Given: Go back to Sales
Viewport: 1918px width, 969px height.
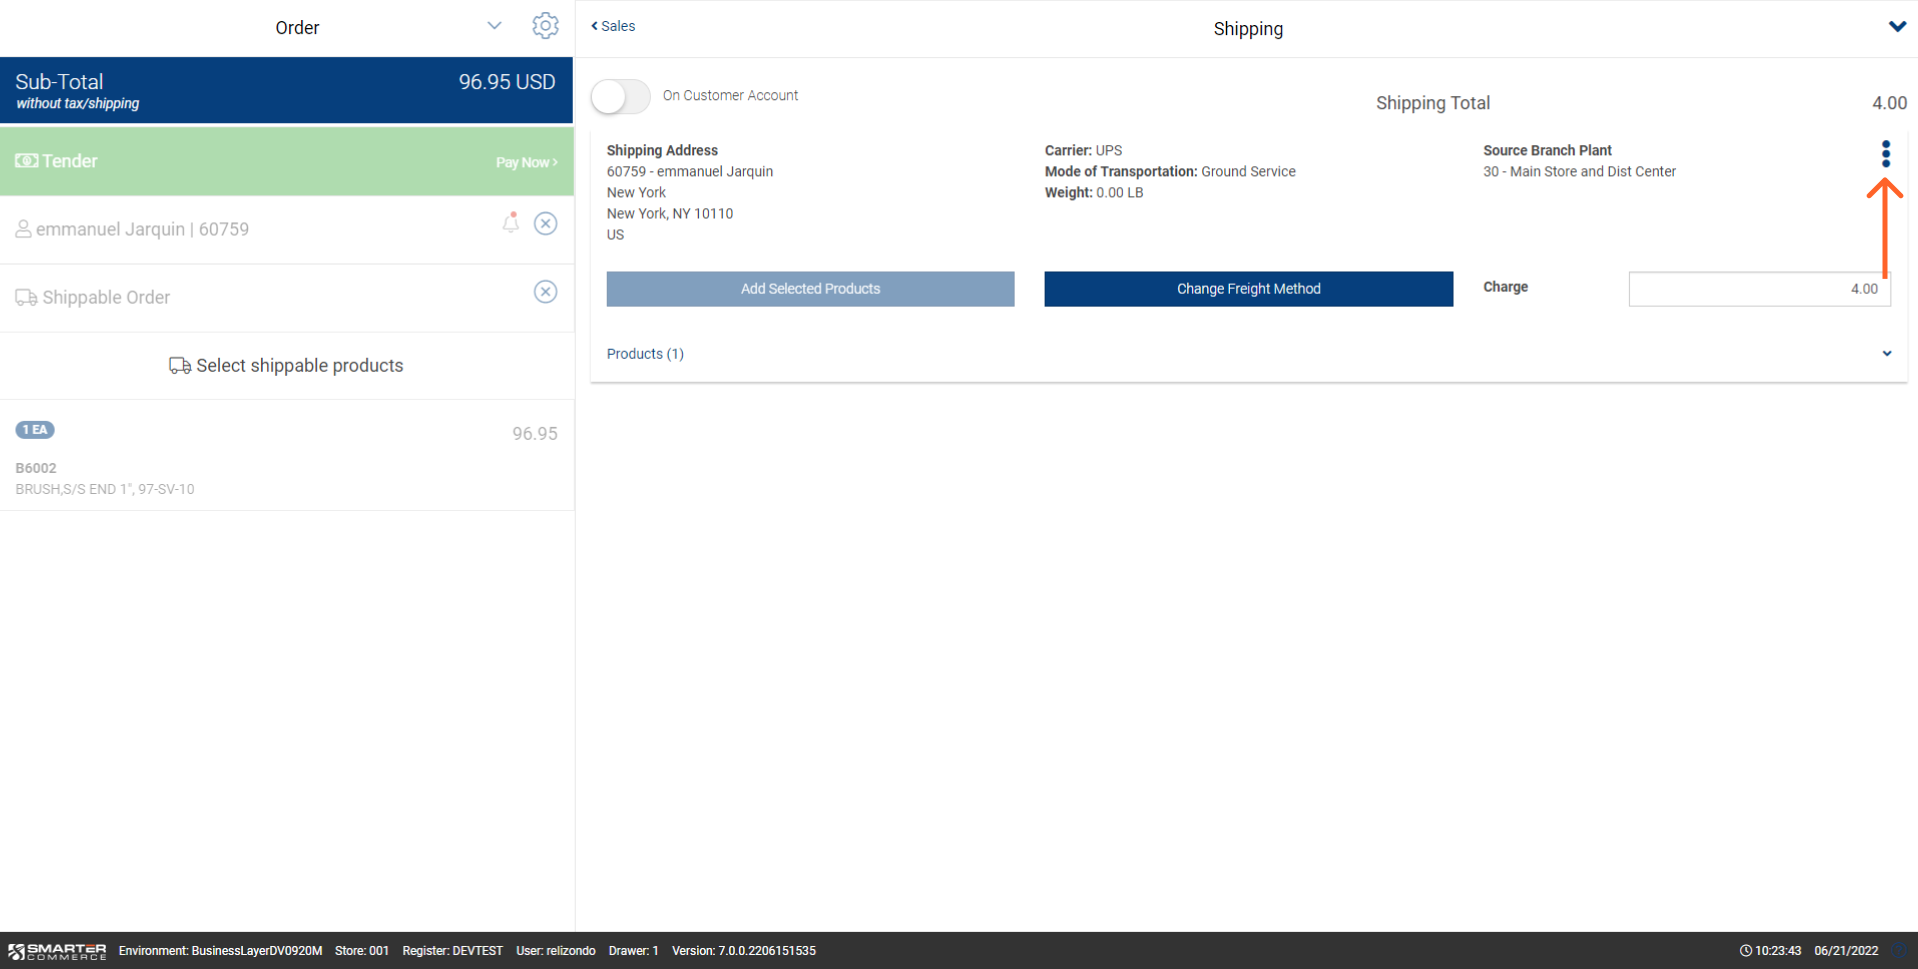Looking at the screenshot, I should coord(613,26).
